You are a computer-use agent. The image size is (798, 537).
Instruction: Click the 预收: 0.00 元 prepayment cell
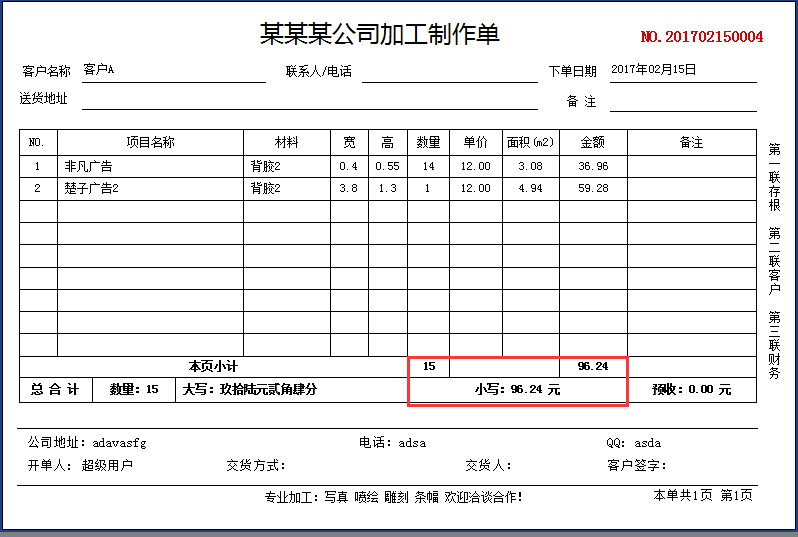click(691, 390)
